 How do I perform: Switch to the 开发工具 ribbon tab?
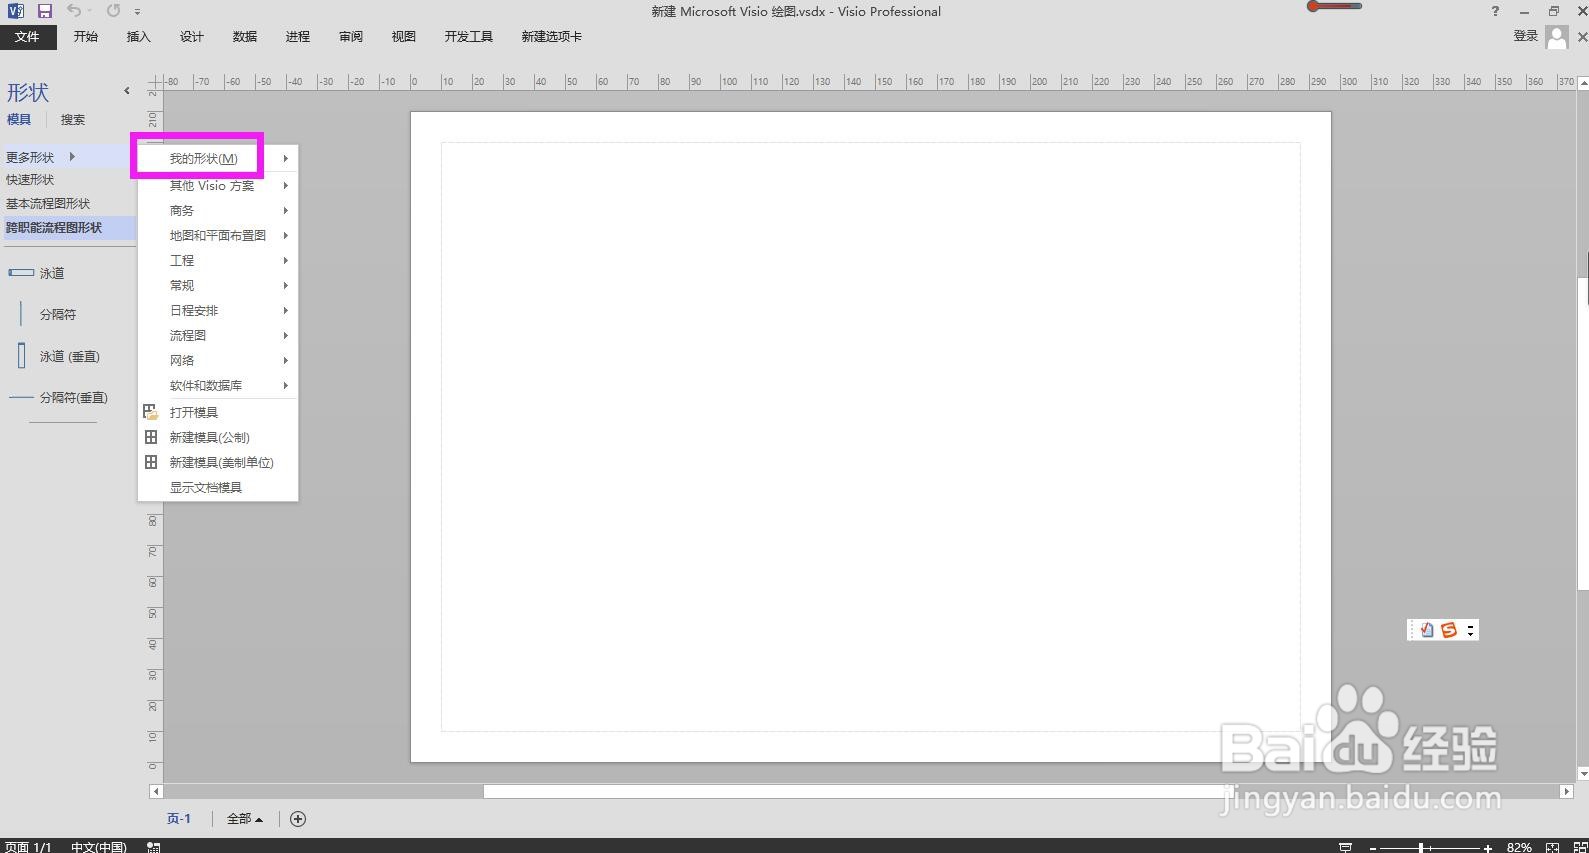[469, 37]
